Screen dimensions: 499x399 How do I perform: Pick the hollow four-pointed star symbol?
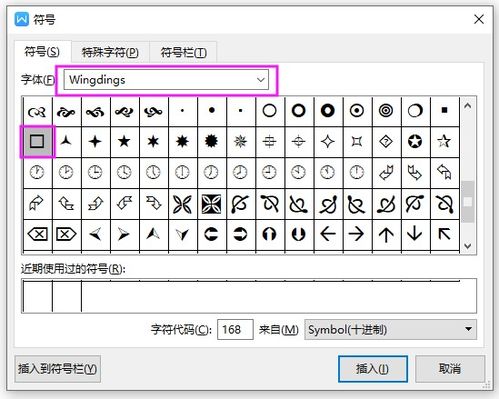tap(328, 141)
